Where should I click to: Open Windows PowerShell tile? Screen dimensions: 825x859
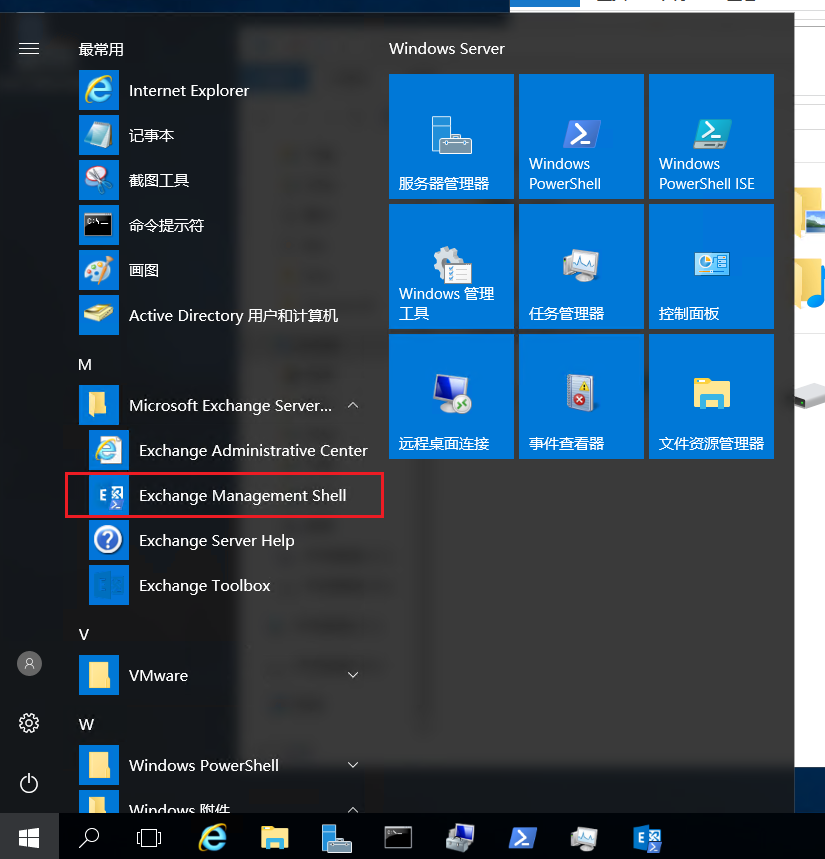click(x=581, y=136)
